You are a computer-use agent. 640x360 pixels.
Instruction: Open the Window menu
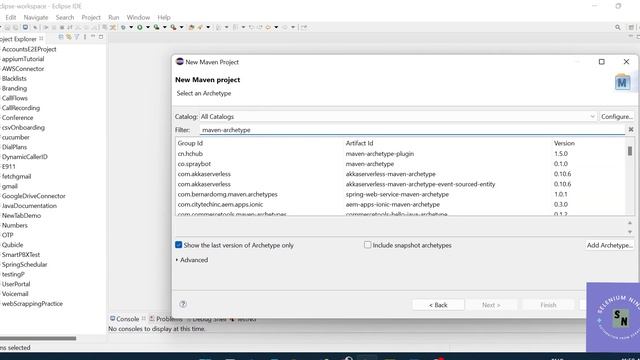[138, 18]
